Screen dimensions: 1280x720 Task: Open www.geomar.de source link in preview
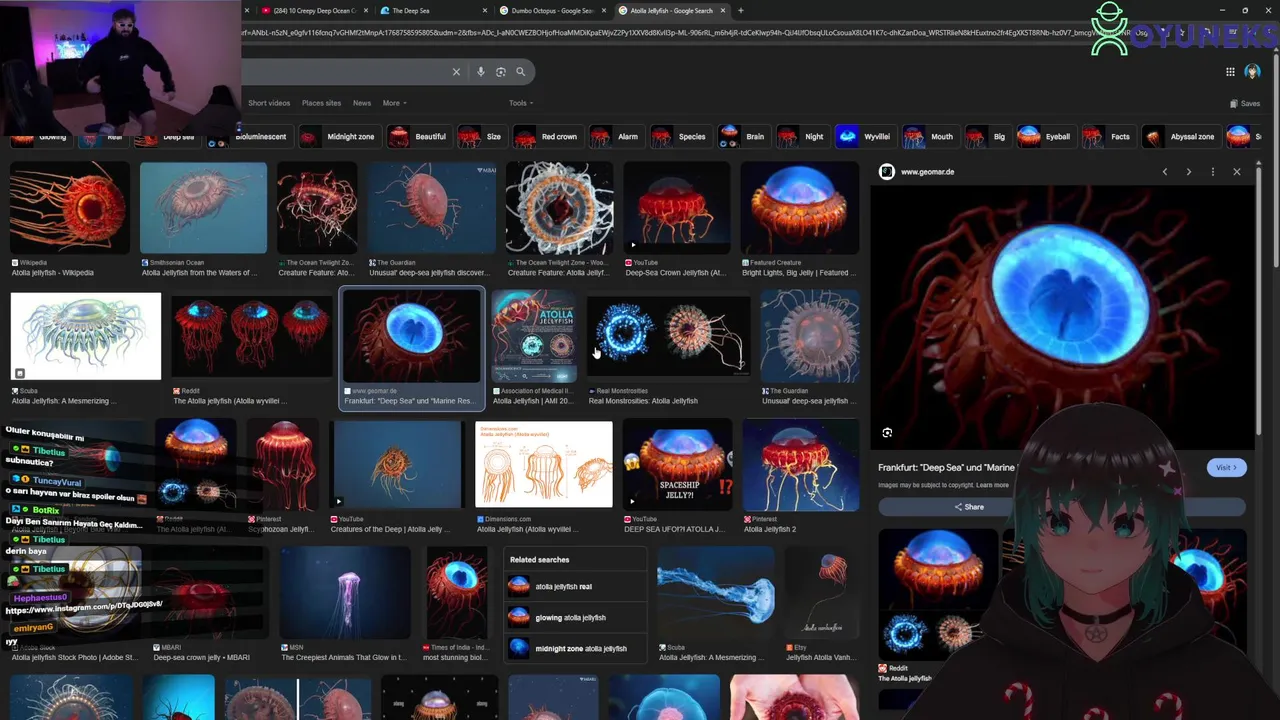927,172
